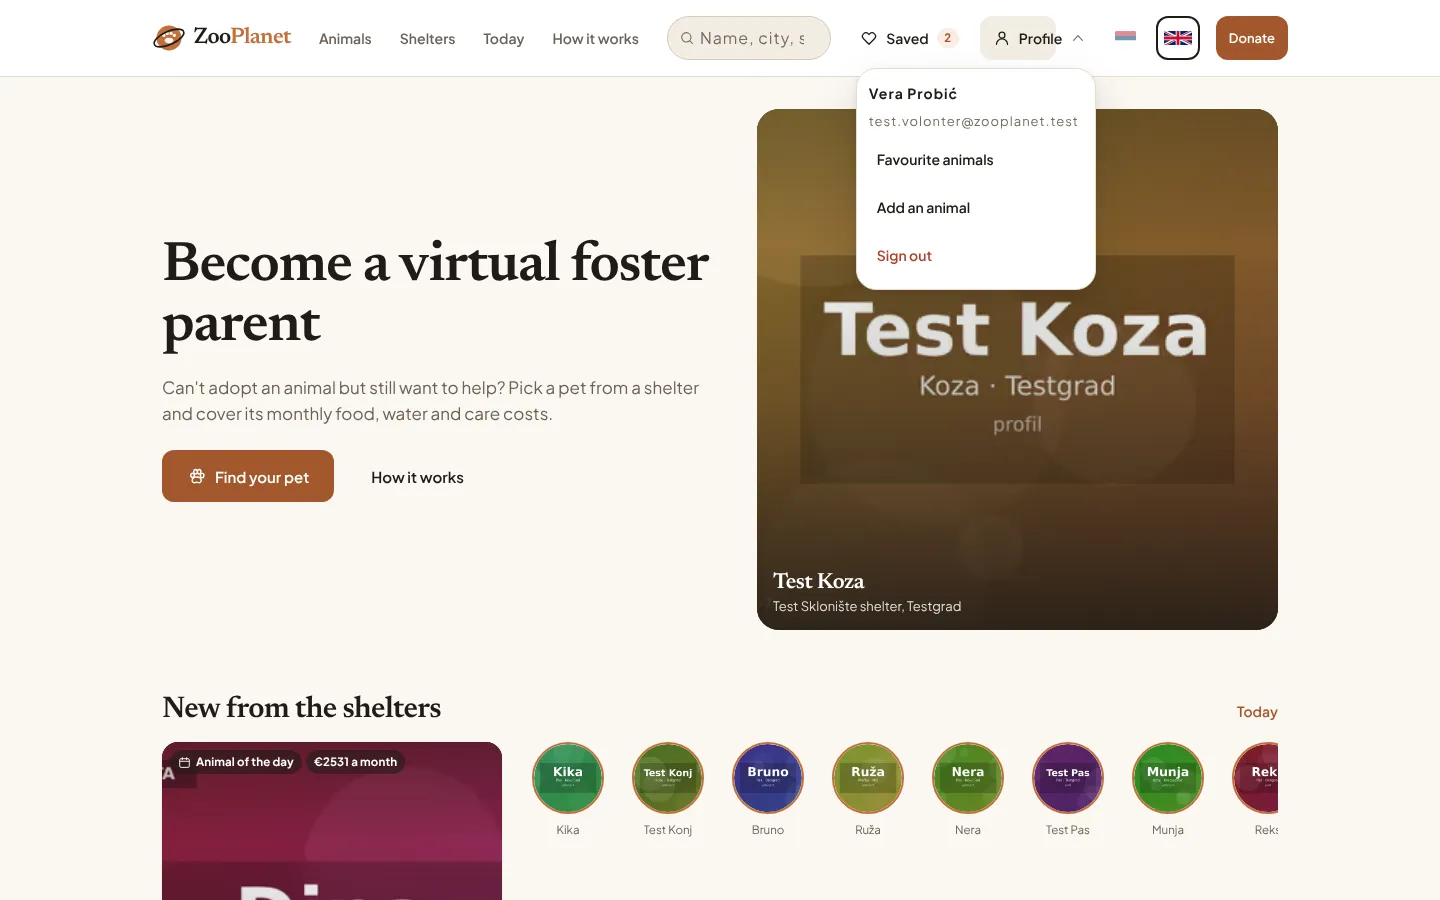Screen dimensions: 1440x900
Task: Open How it works in navbar
Action: [x=595, y=38]
